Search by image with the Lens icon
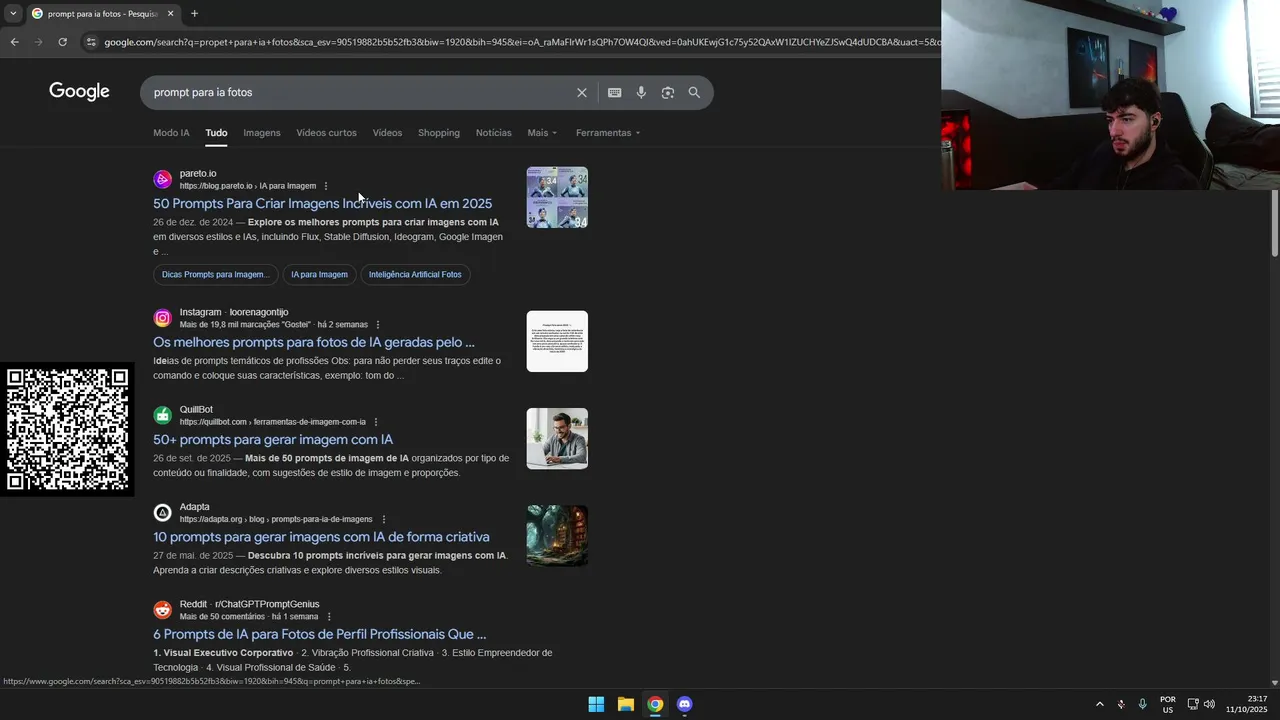This screenshot has height=720, width=1280. pos(667,92)
